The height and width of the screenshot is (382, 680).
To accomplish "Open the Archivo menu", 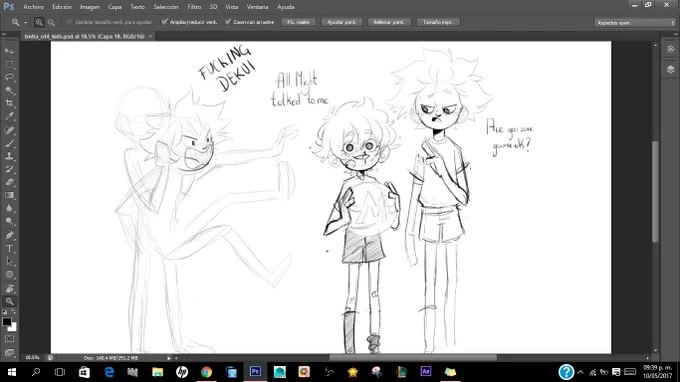I will pyautogui.click(x=33, y=7).
